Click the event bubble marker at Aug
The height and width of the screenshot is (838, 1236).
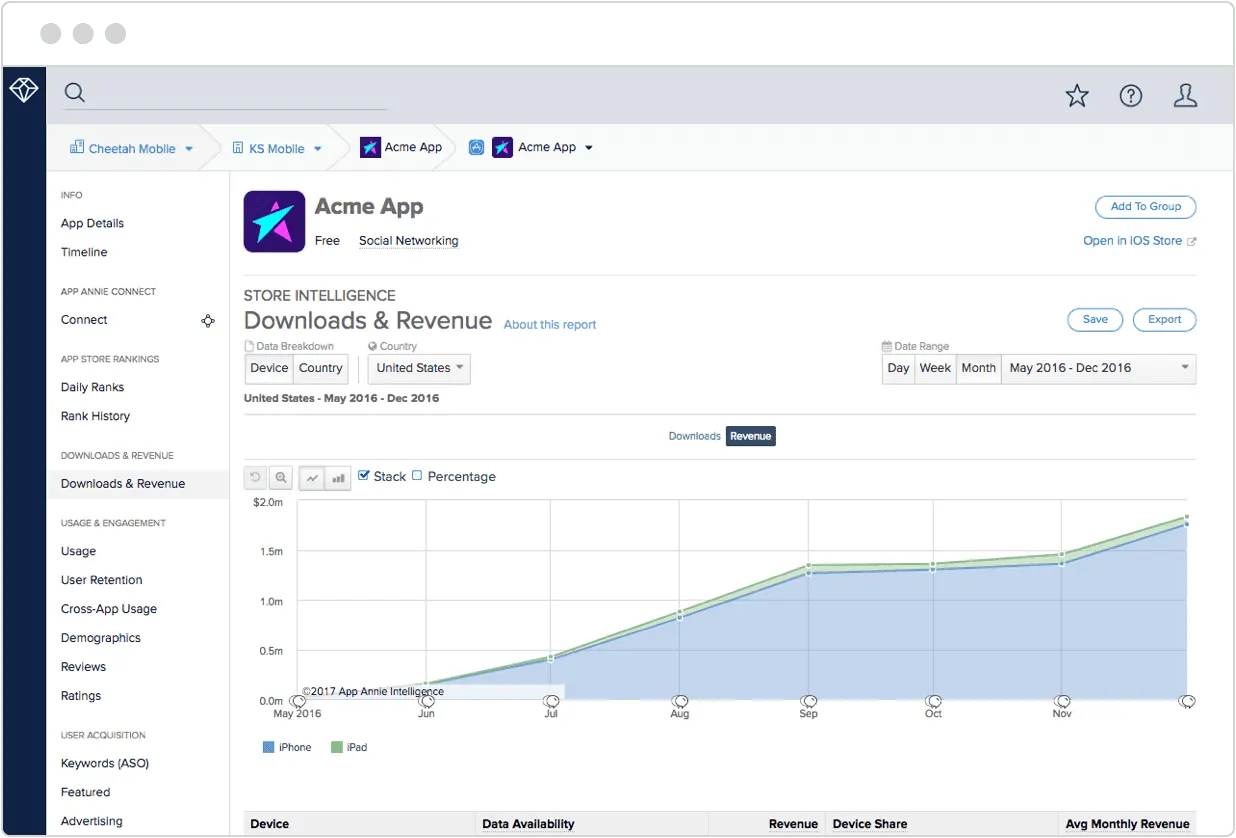point(680,701)
